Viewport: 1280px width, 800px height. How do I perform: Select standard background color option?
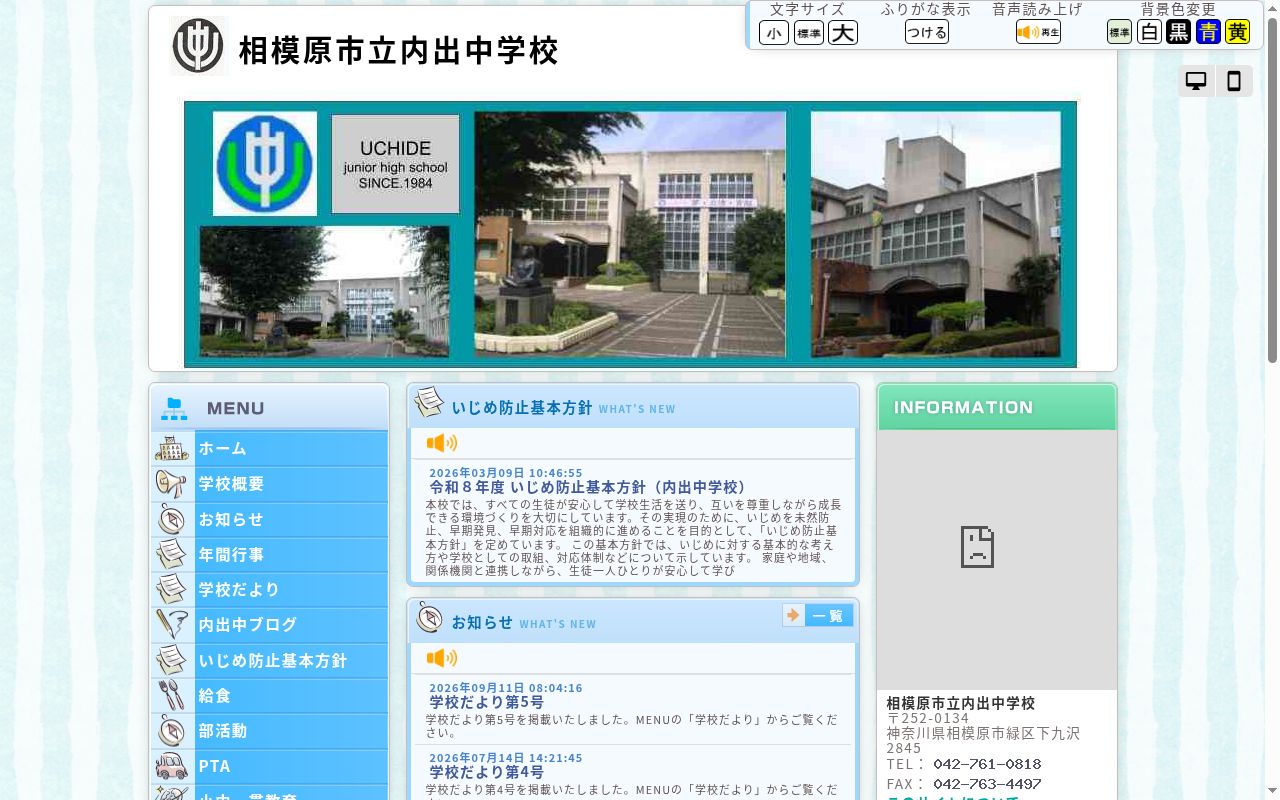tap(1119, 32)
